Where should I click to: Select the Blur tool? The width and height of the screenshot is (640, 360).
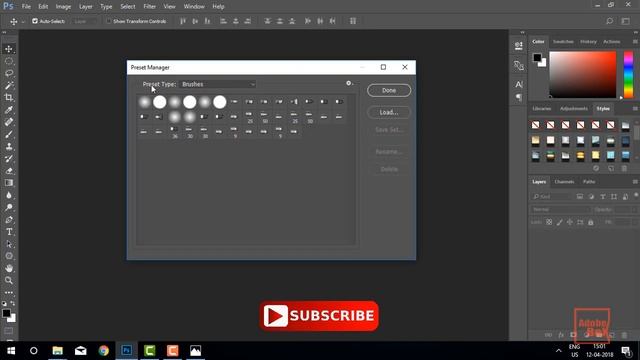(9, 195)
